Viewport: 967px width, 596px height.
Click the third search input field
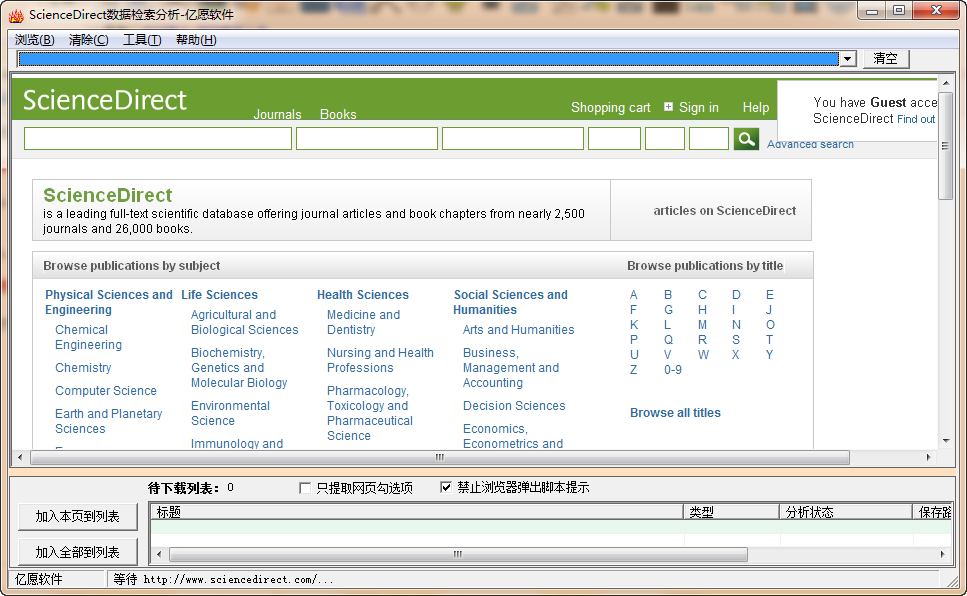pos(513,139)
